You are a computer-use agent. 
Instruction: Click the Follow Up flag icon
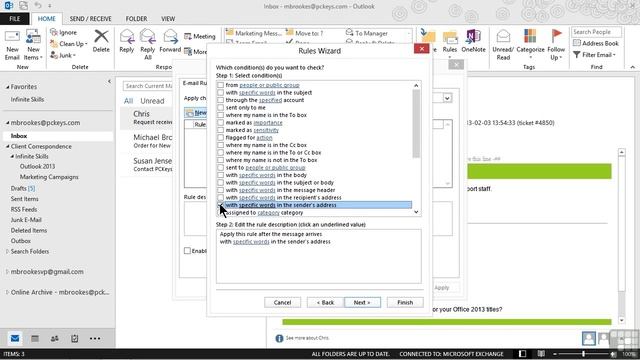click(556, 36)
